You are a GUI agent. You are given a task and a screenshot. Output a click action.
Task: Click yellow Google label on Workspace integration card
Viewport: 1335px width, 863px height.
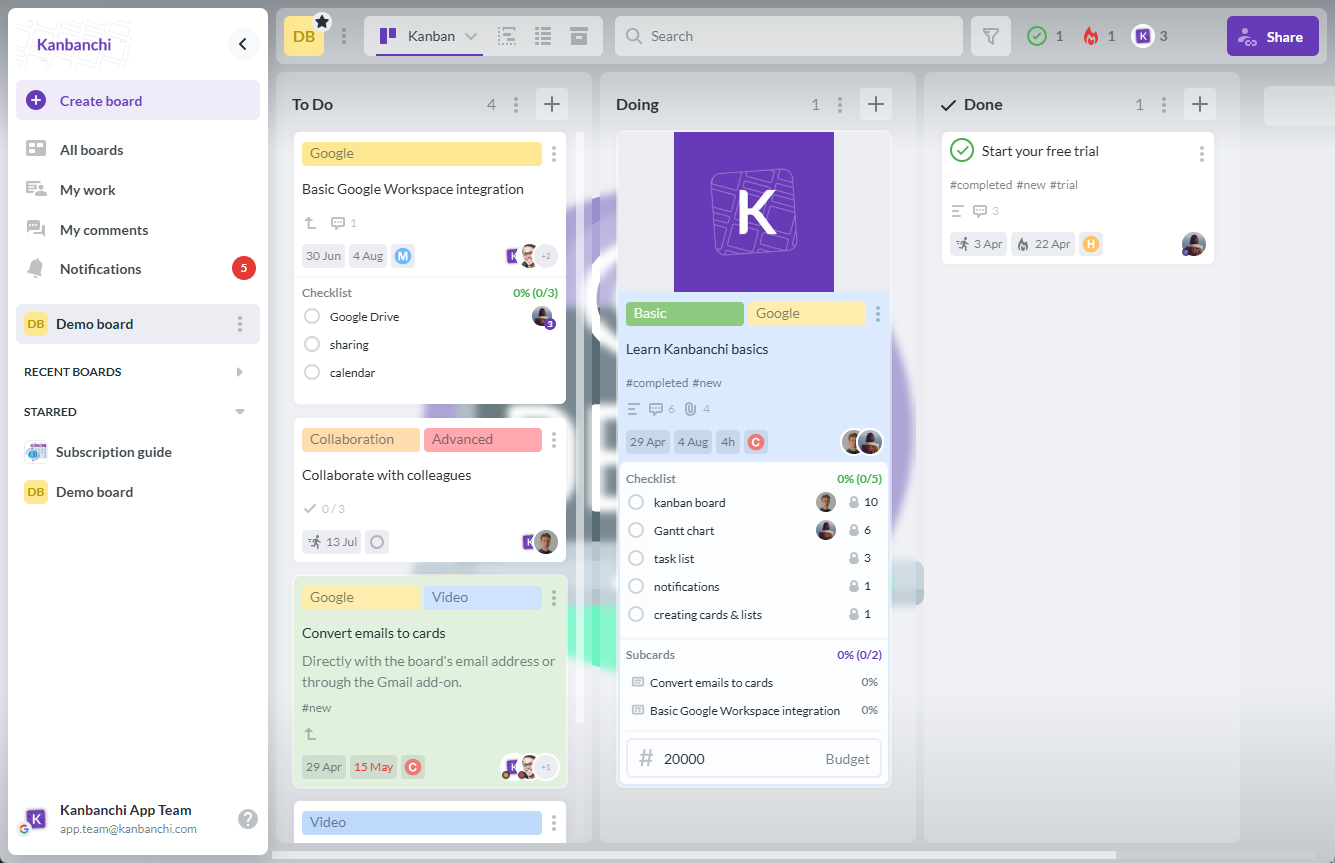(x=422, y=154)
